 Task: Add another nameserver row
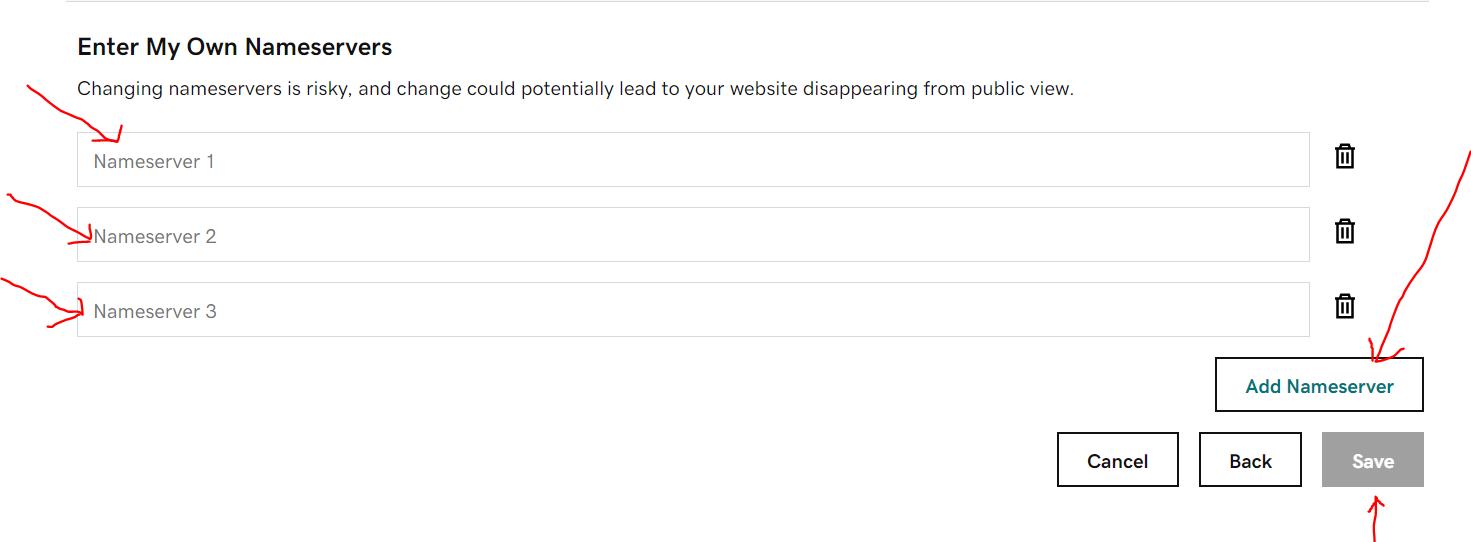(x=1319, y=385)
